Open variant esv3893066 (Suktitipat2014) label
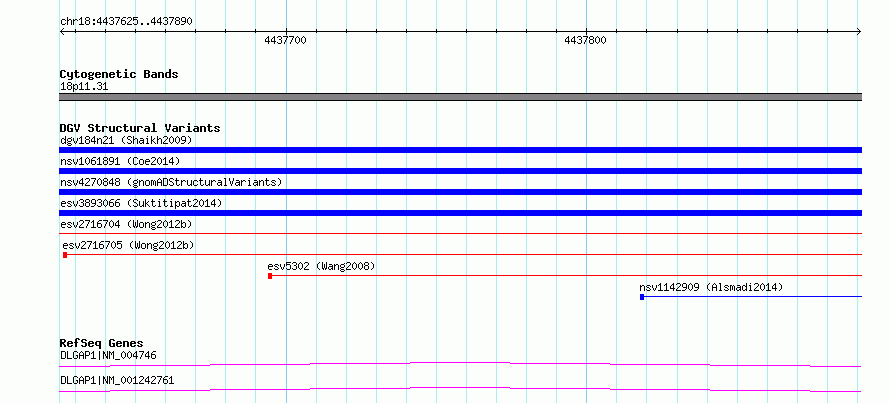Viewport: 890px width, 403px height. tap(141, 203)
